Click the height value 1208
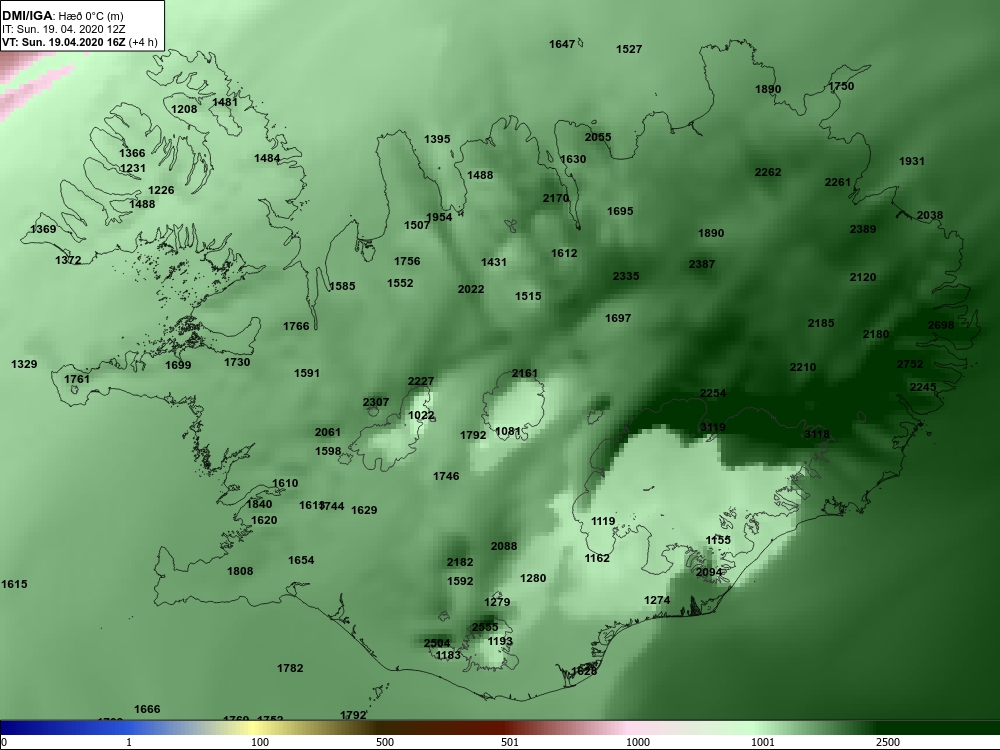This screenshot has width=1000, height=750. click(184, 109)
